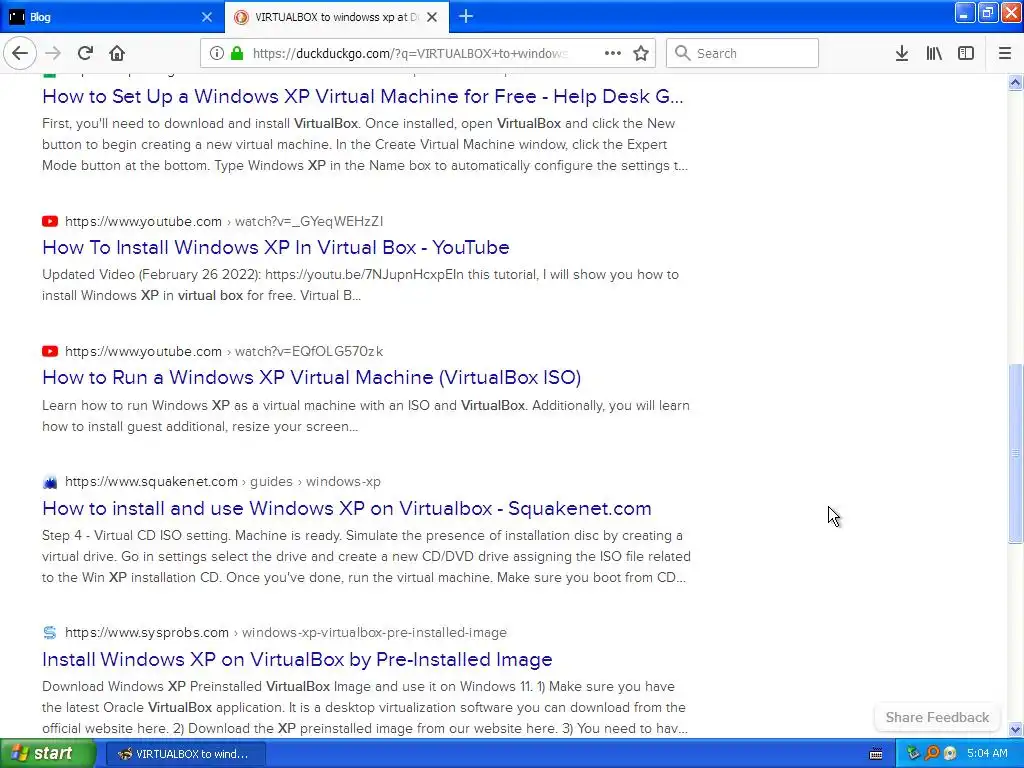Open page actions three-dot menu

point(613,53)
